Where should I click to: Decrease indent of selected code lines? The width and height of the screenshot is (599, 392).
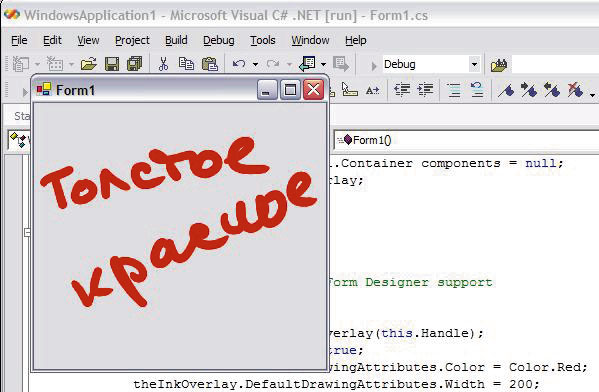(x=402, y=90)
